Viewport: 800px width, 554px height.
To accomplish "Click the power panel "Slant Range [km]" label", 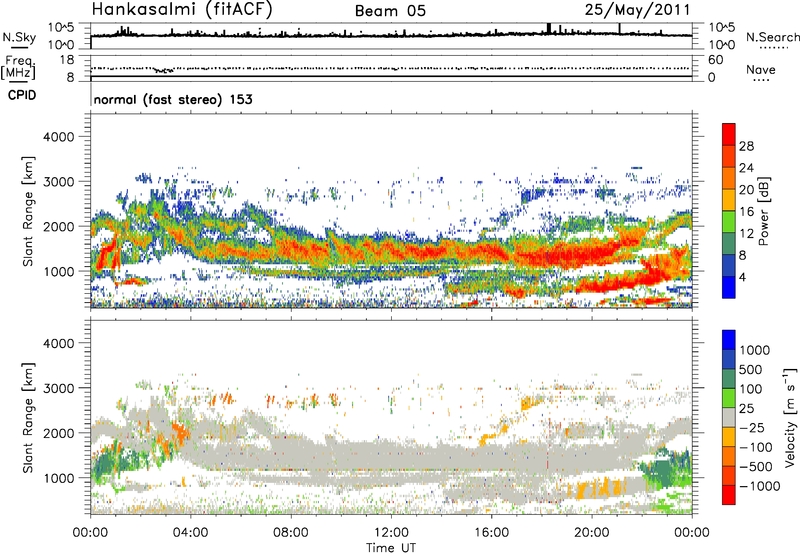I will click(28, 211).
